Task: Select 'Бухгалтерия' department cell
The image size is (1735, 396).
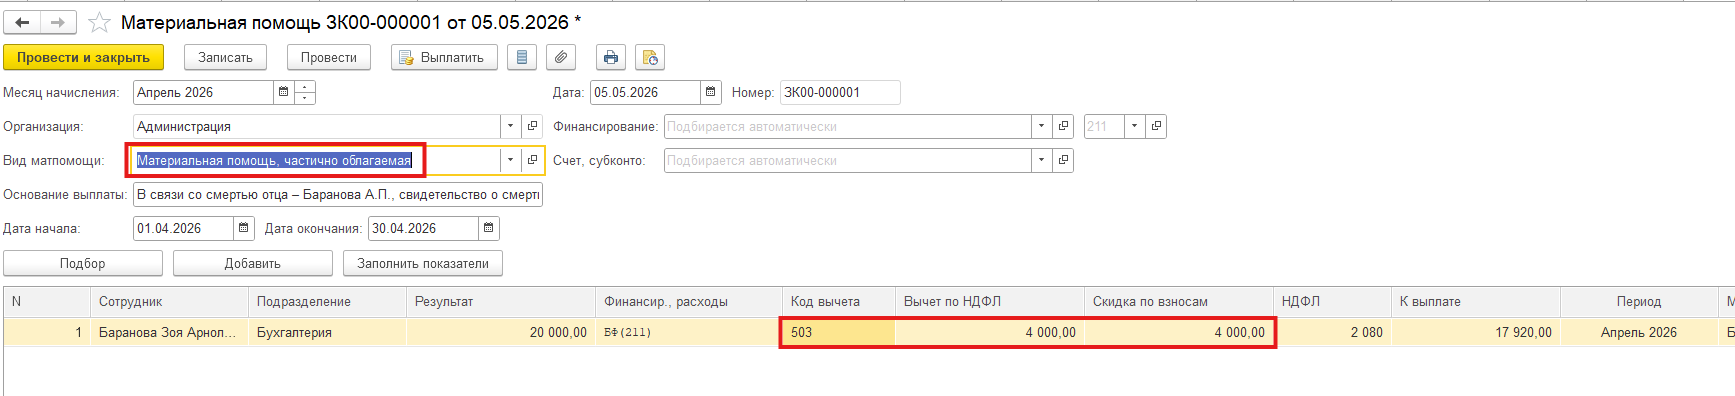Action: [327, 332]
